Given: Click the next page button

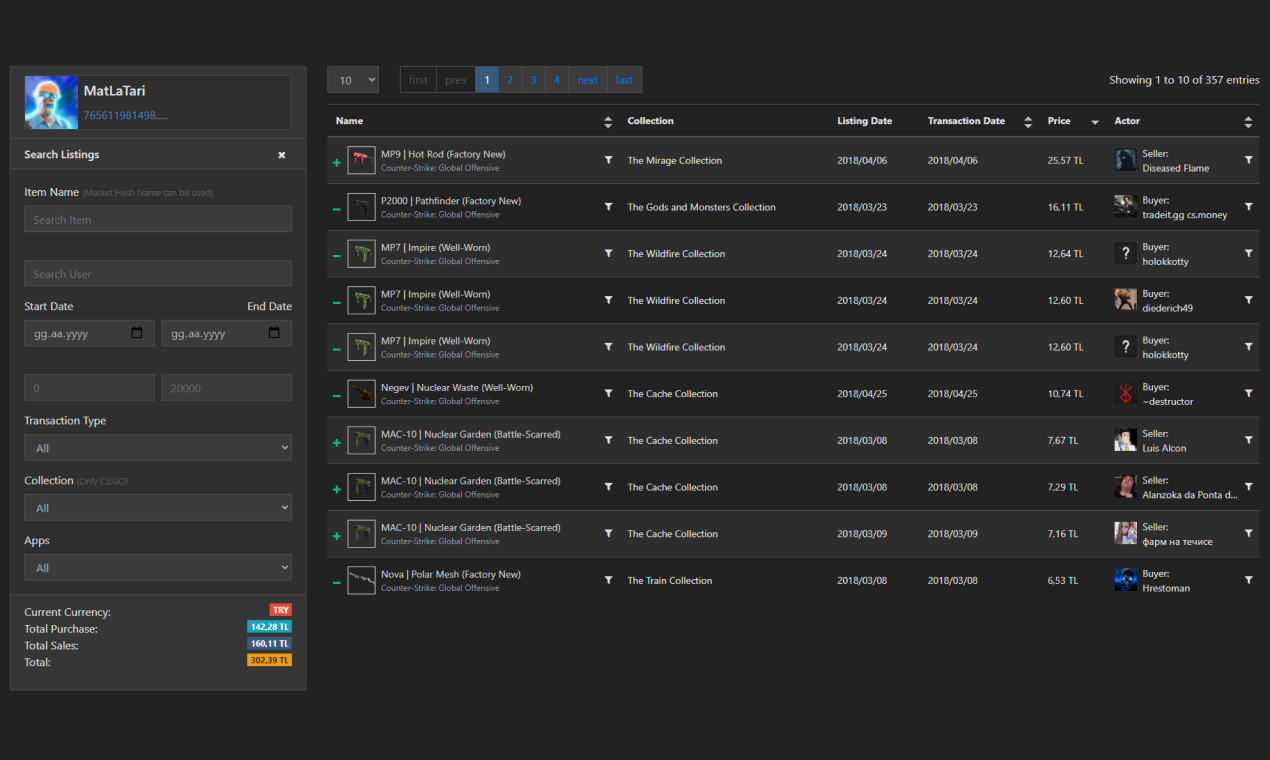Looking at the screenshot, I should (588, 80).
